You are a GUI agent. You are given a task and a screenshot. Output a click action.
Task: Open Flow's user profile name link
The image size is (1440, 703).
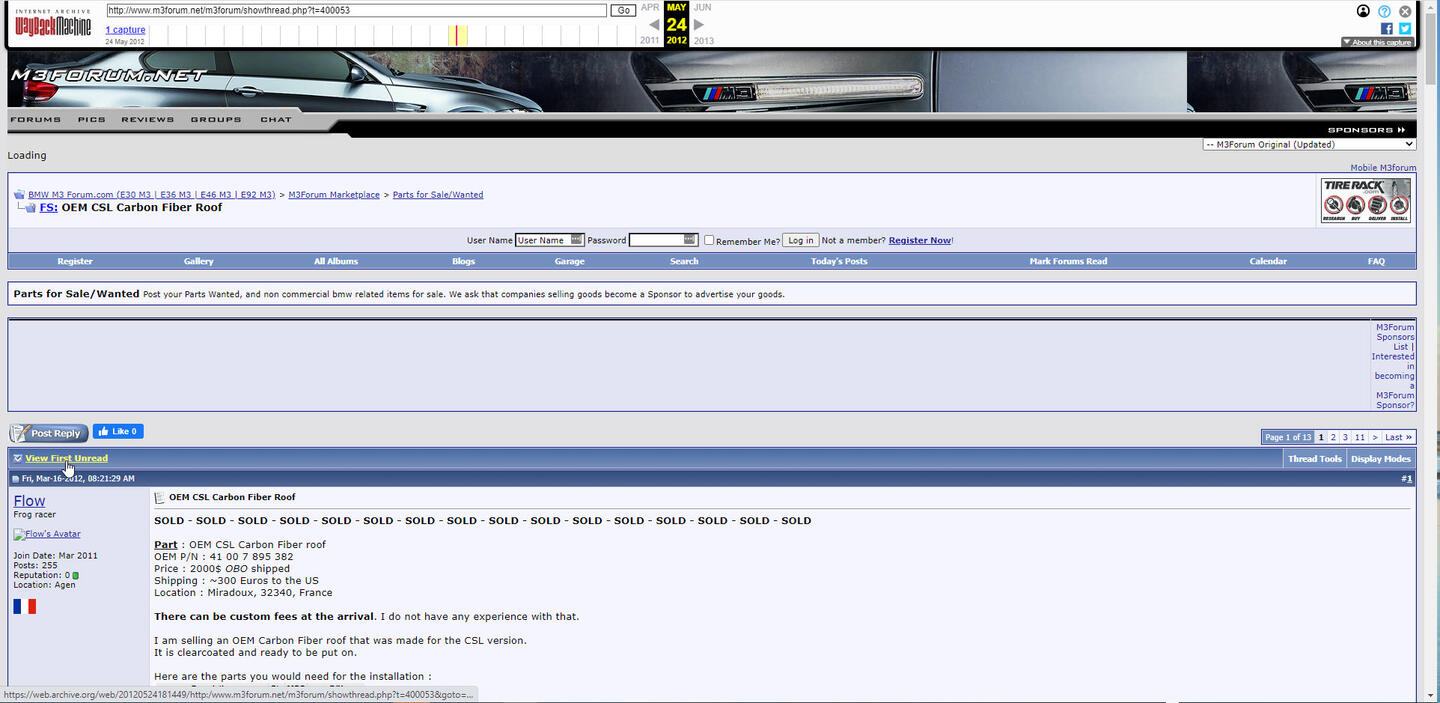29,500
